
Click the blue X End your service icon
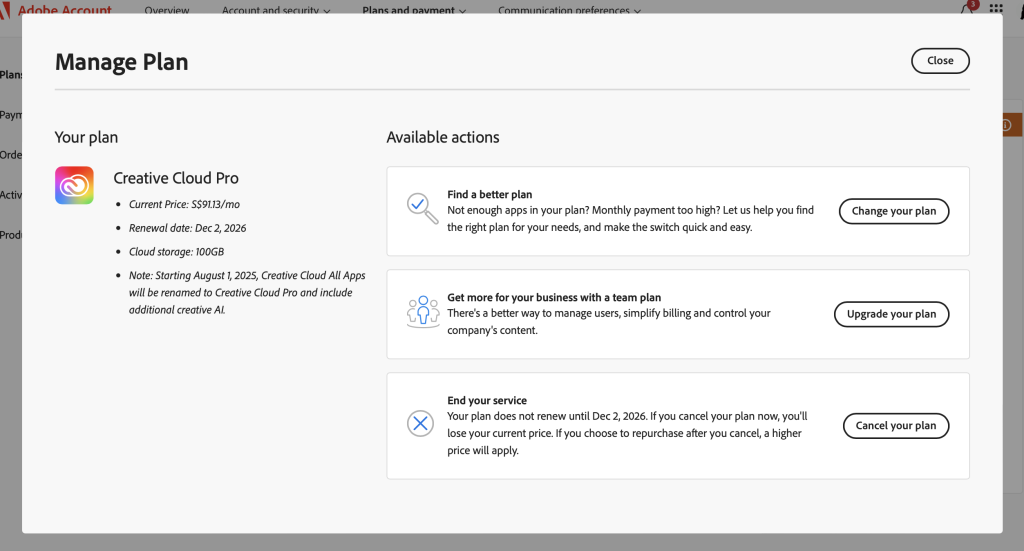421,424
